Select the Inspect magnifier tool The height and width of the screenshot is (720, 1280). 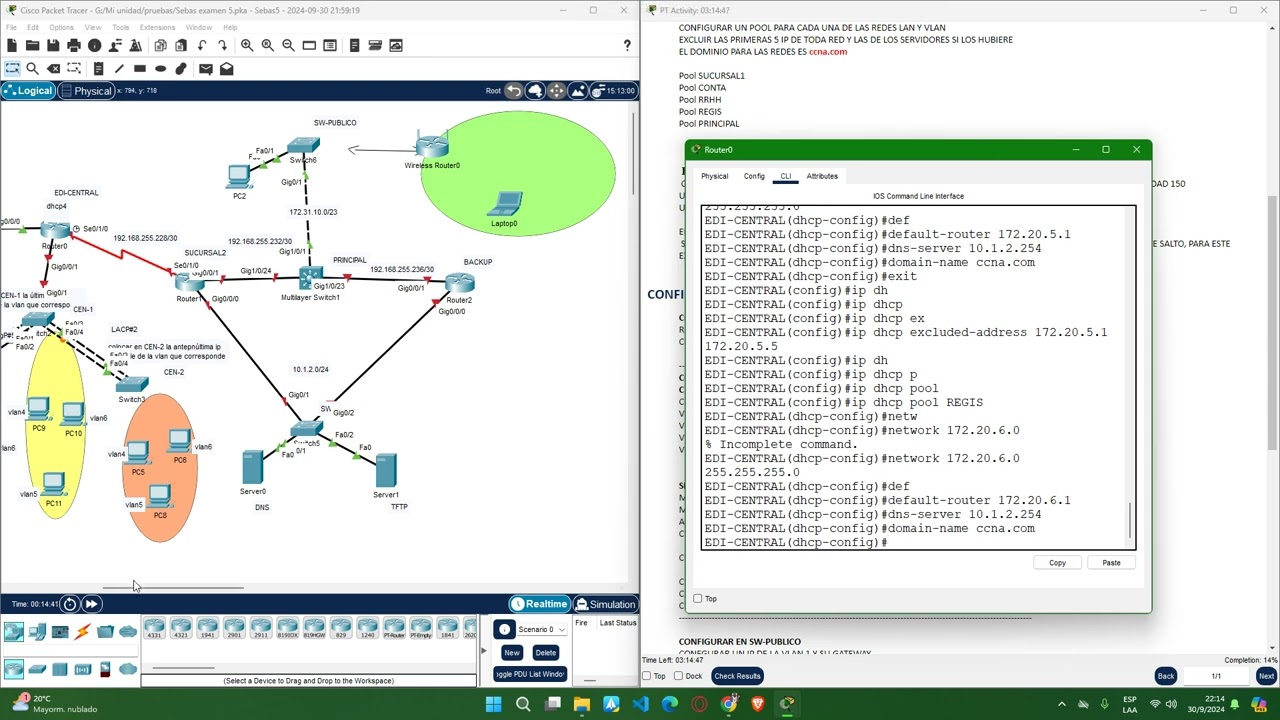(32, 68)
